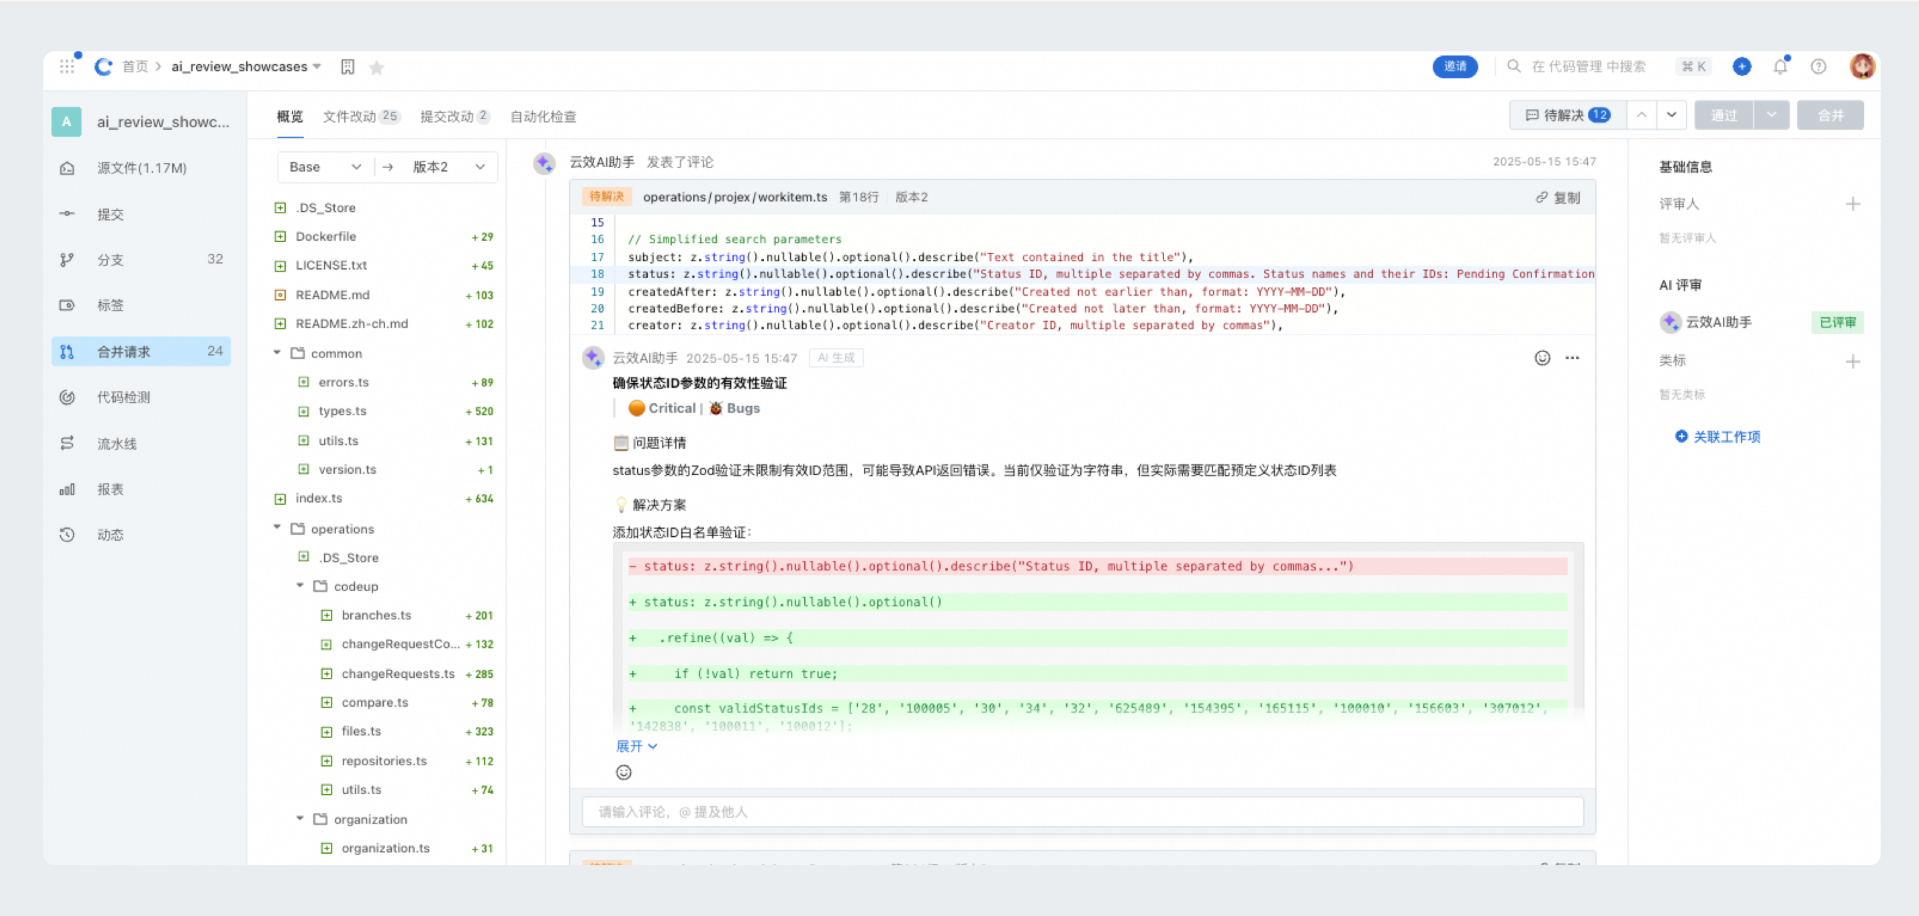Screen dimensions: 1919x916
Task: Expand the truncated code suggestion
Action: tap(636, 746)
